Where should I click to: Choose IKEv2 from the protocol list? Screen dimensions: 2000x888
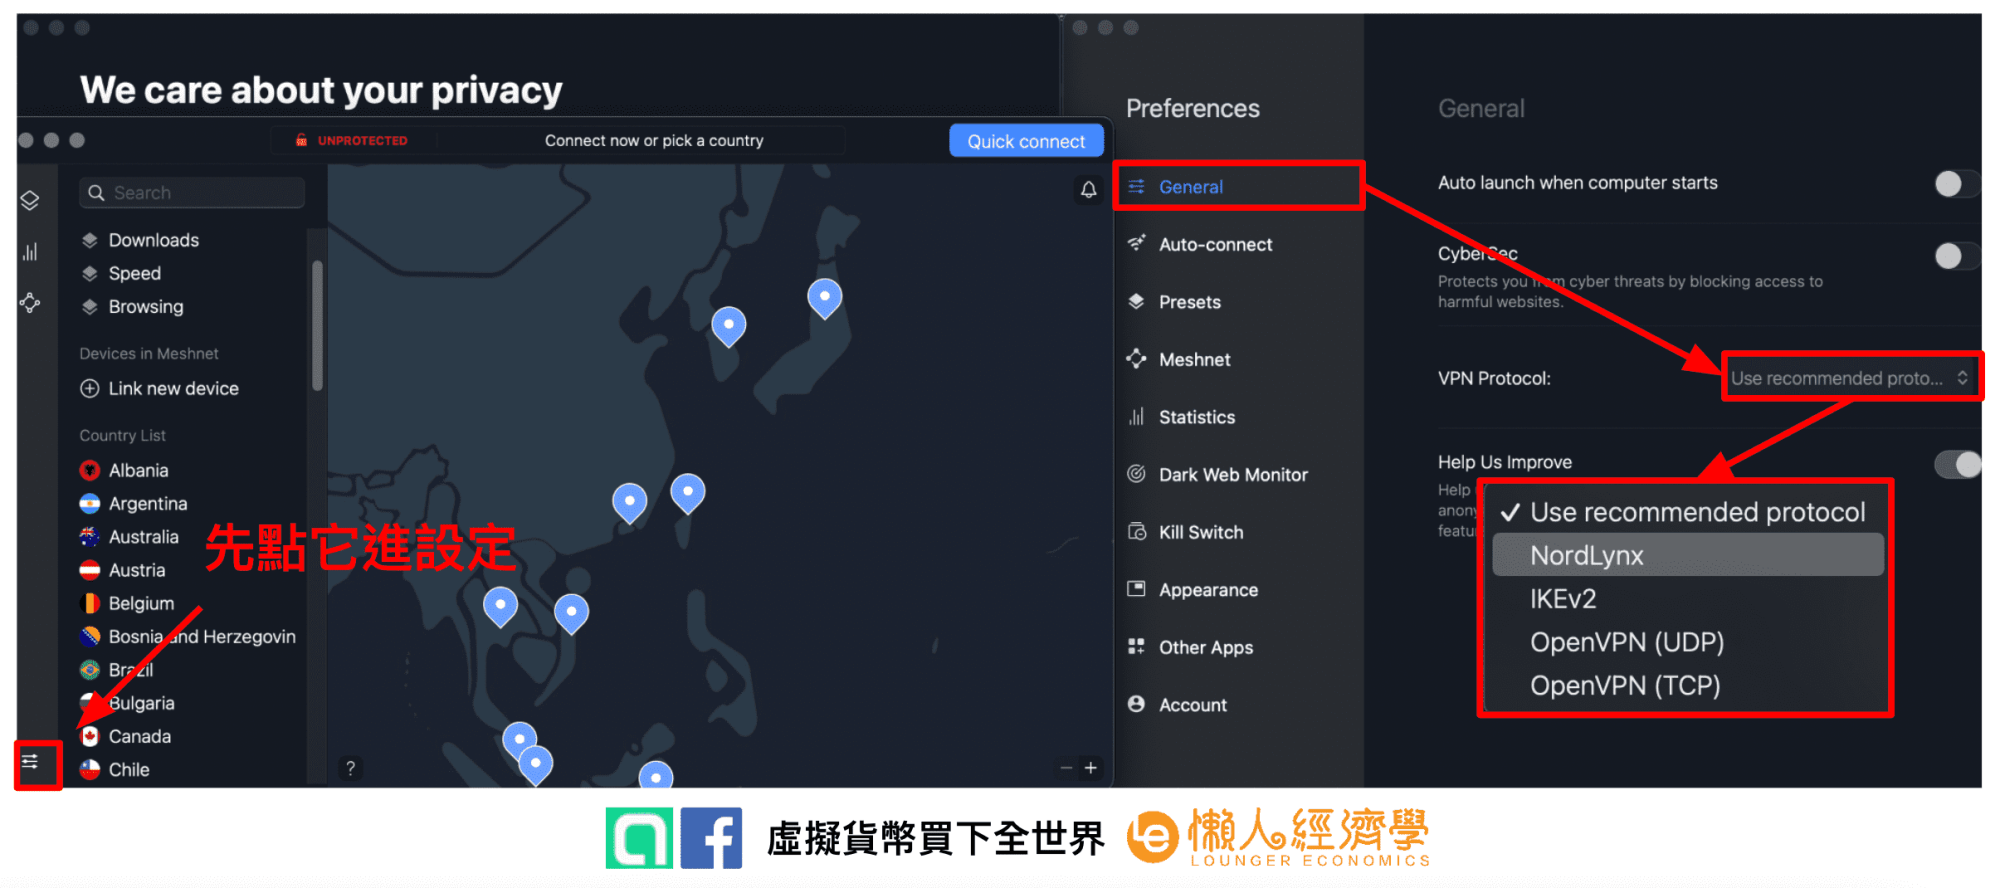(x=1687, y=599)
